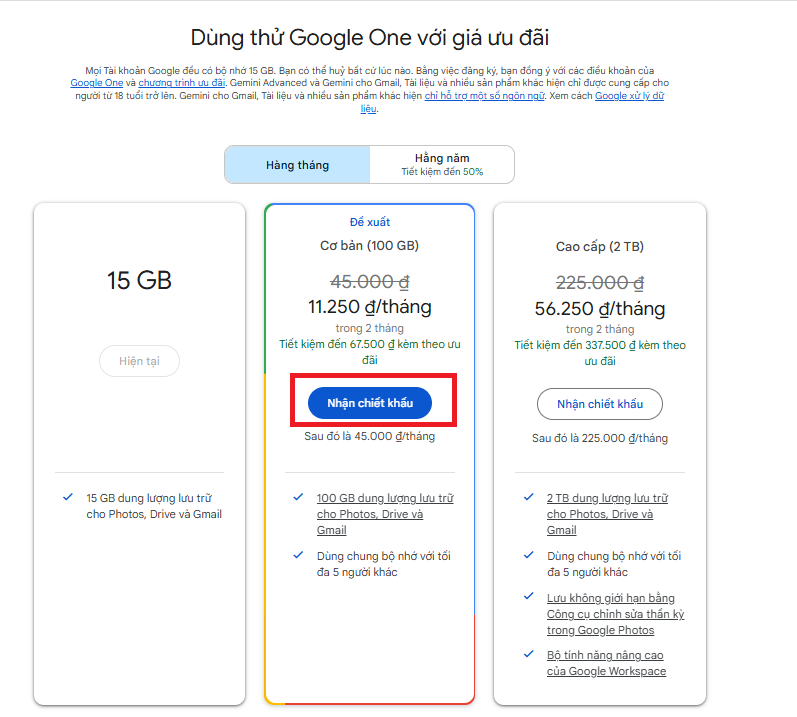The image size is (797, 717).
Task: Click checkmark beside Dùng chung in Cao cấp plan
Action: click(529, 555)
